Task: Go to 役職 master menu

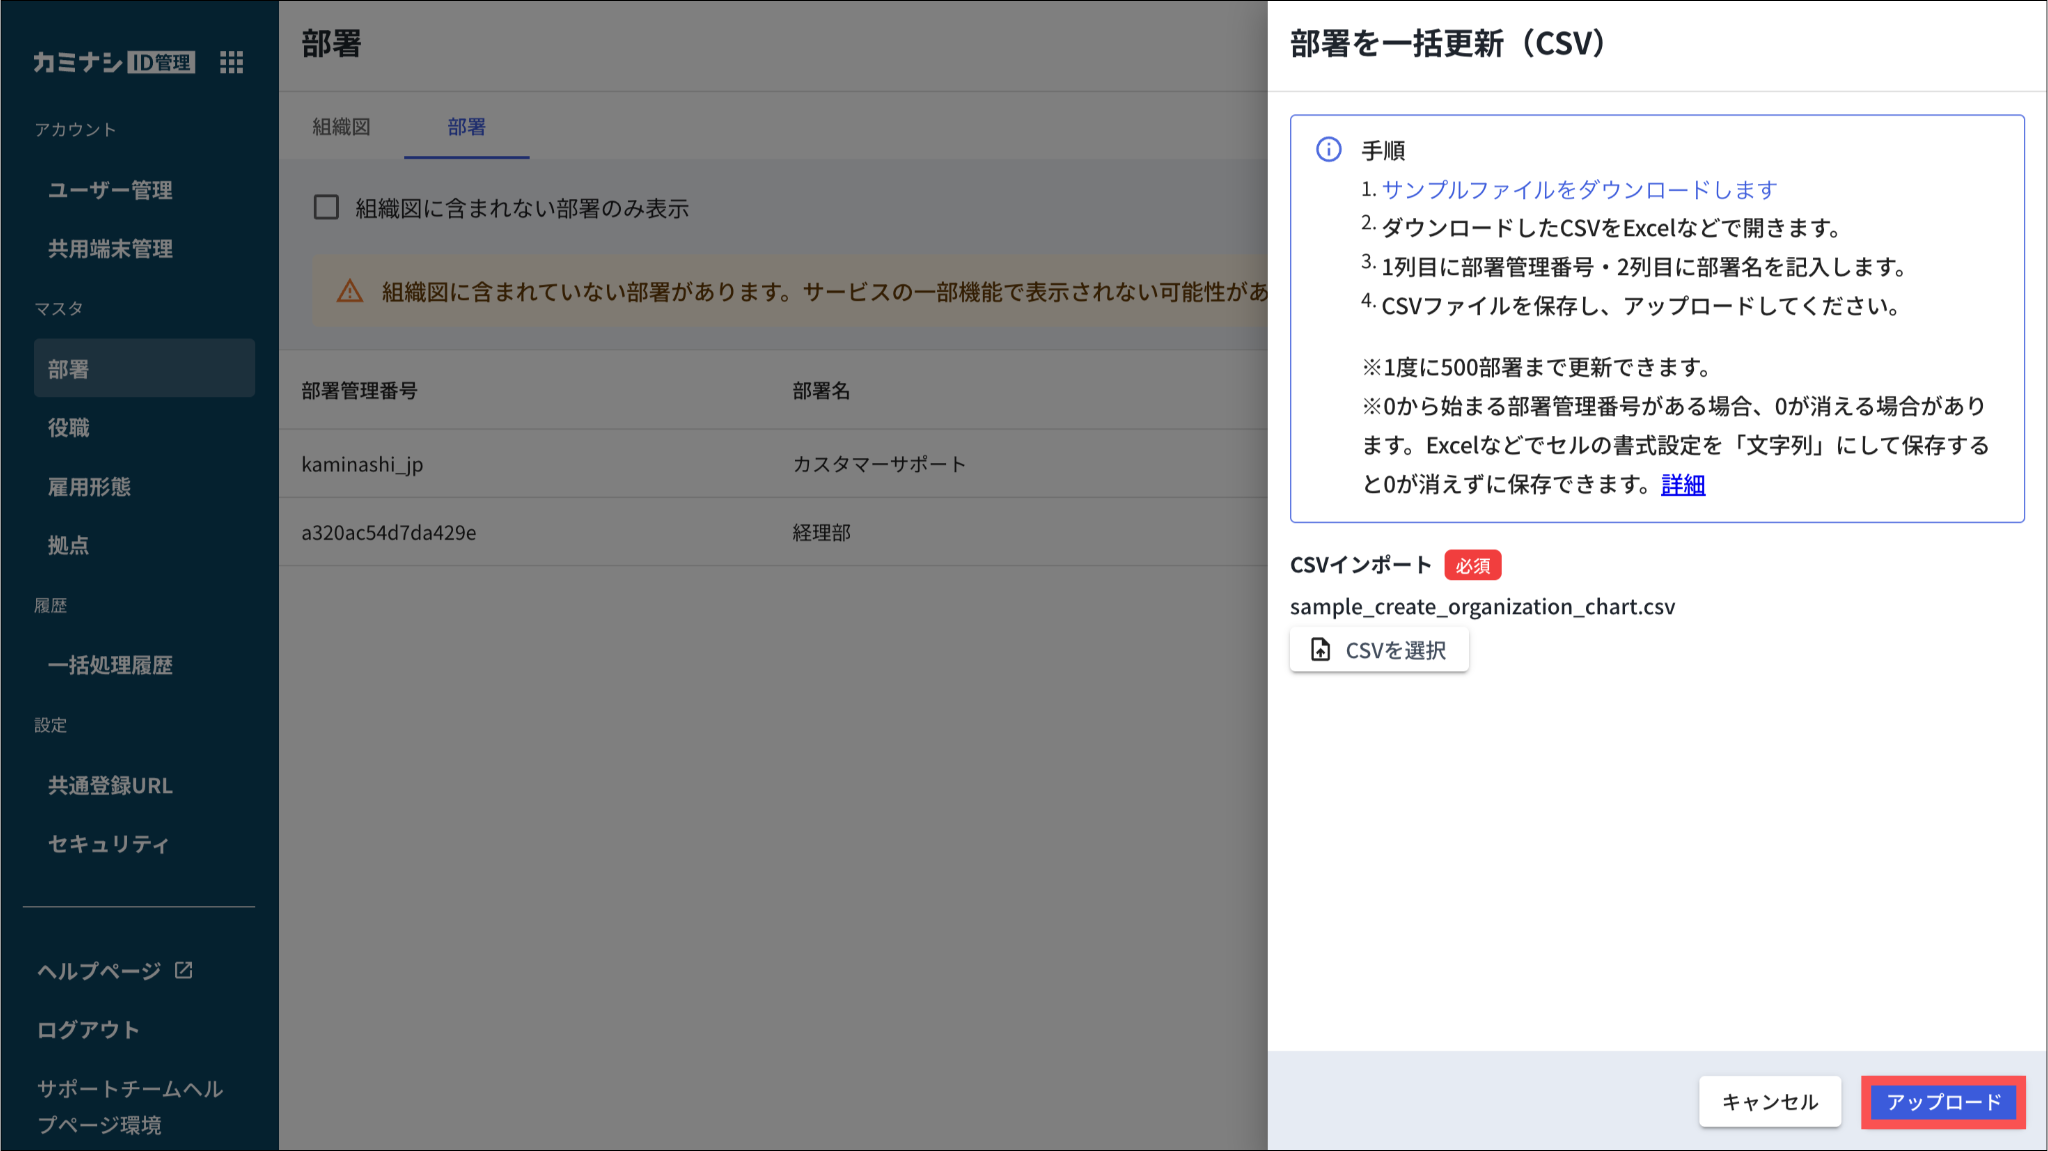Action: pyautogui.click(x=69, y=428)
